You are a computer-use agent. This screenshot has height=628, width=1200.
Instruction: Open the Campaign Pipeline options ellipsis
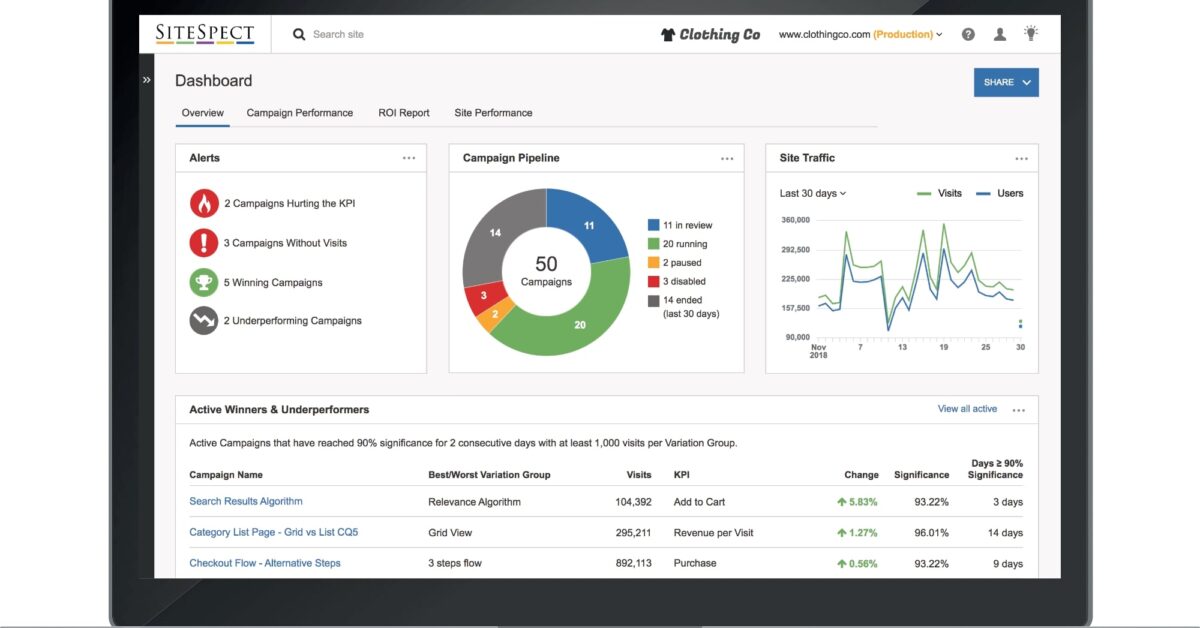[x=727, y=157]
